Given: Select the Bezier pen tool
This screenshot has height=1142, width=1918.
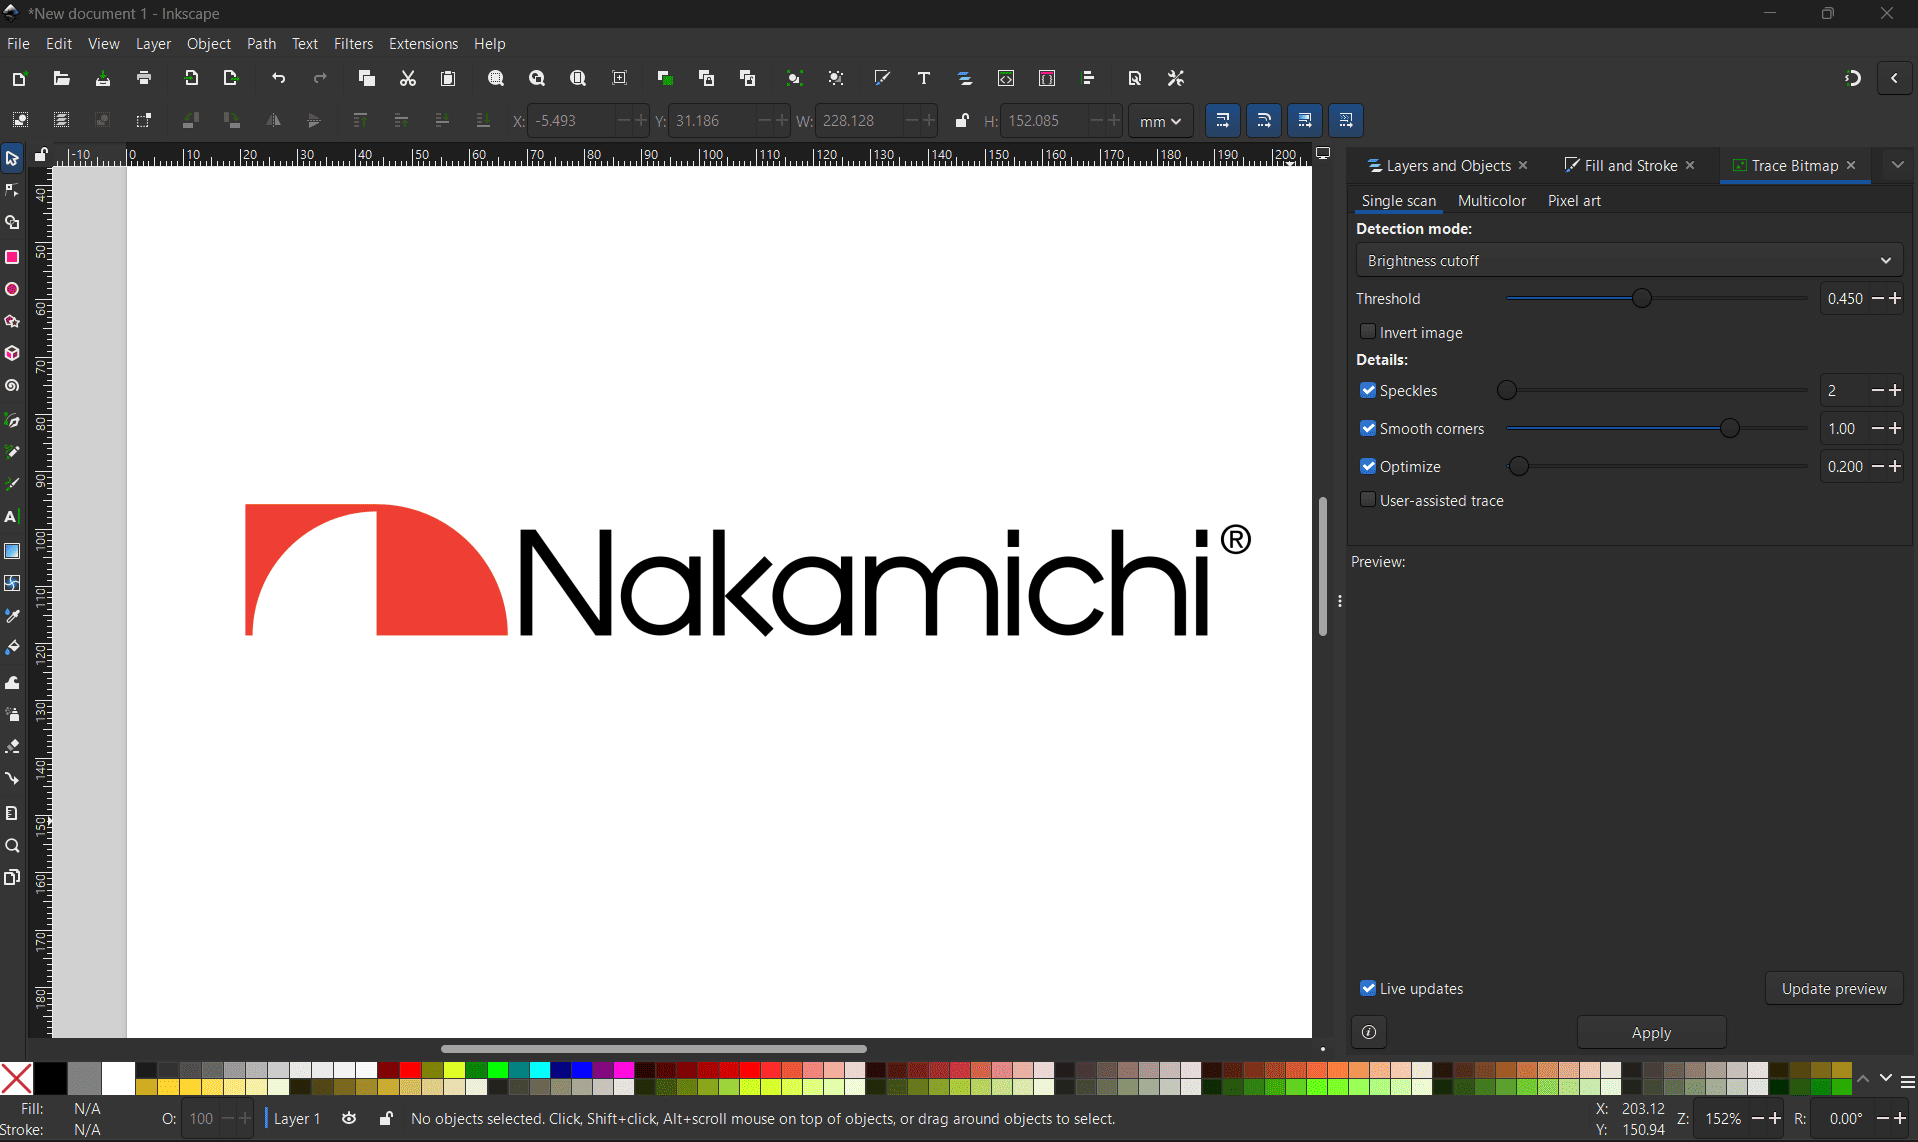Looking at the screenshot, I should pyautogui.click(x=12, y=420).
